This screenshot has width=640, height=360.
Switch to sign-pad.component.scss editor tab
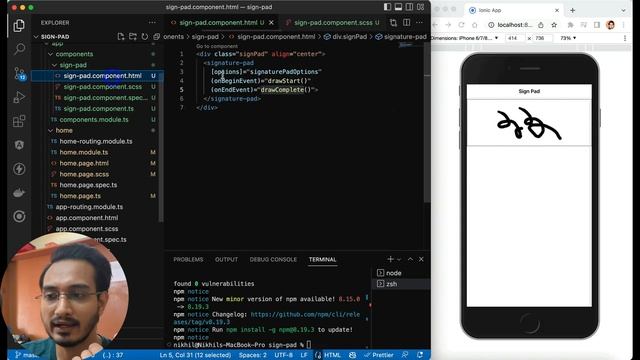point(333,23)
